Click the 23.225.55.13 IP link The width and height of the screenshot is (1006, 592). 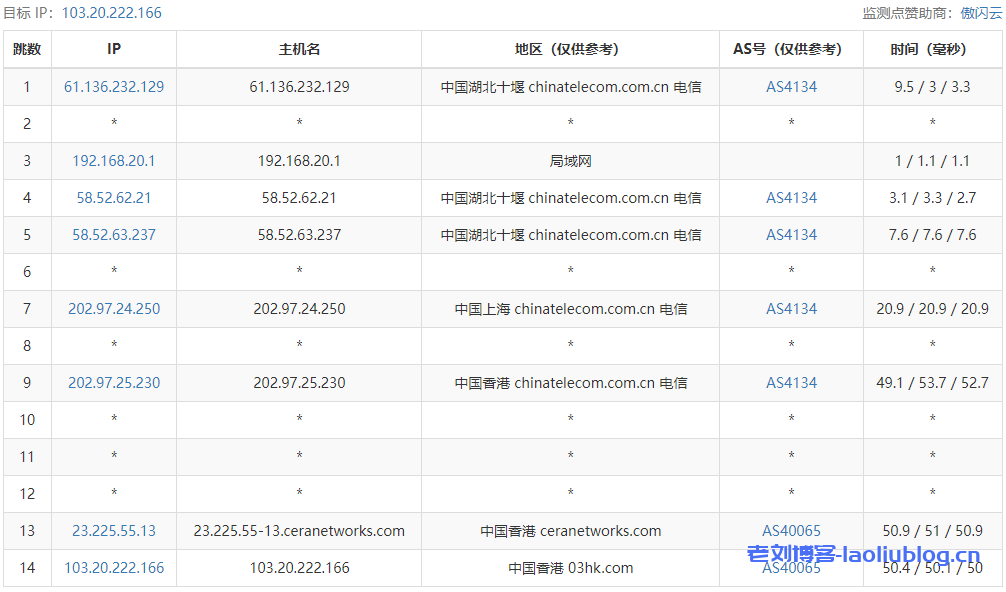click(114, 531)
